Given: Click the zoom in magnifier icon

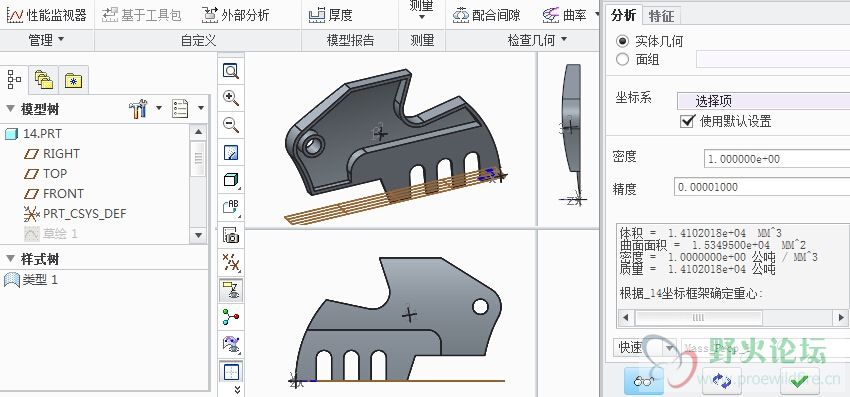Looking at the screenshot, I should pos(231,98).
